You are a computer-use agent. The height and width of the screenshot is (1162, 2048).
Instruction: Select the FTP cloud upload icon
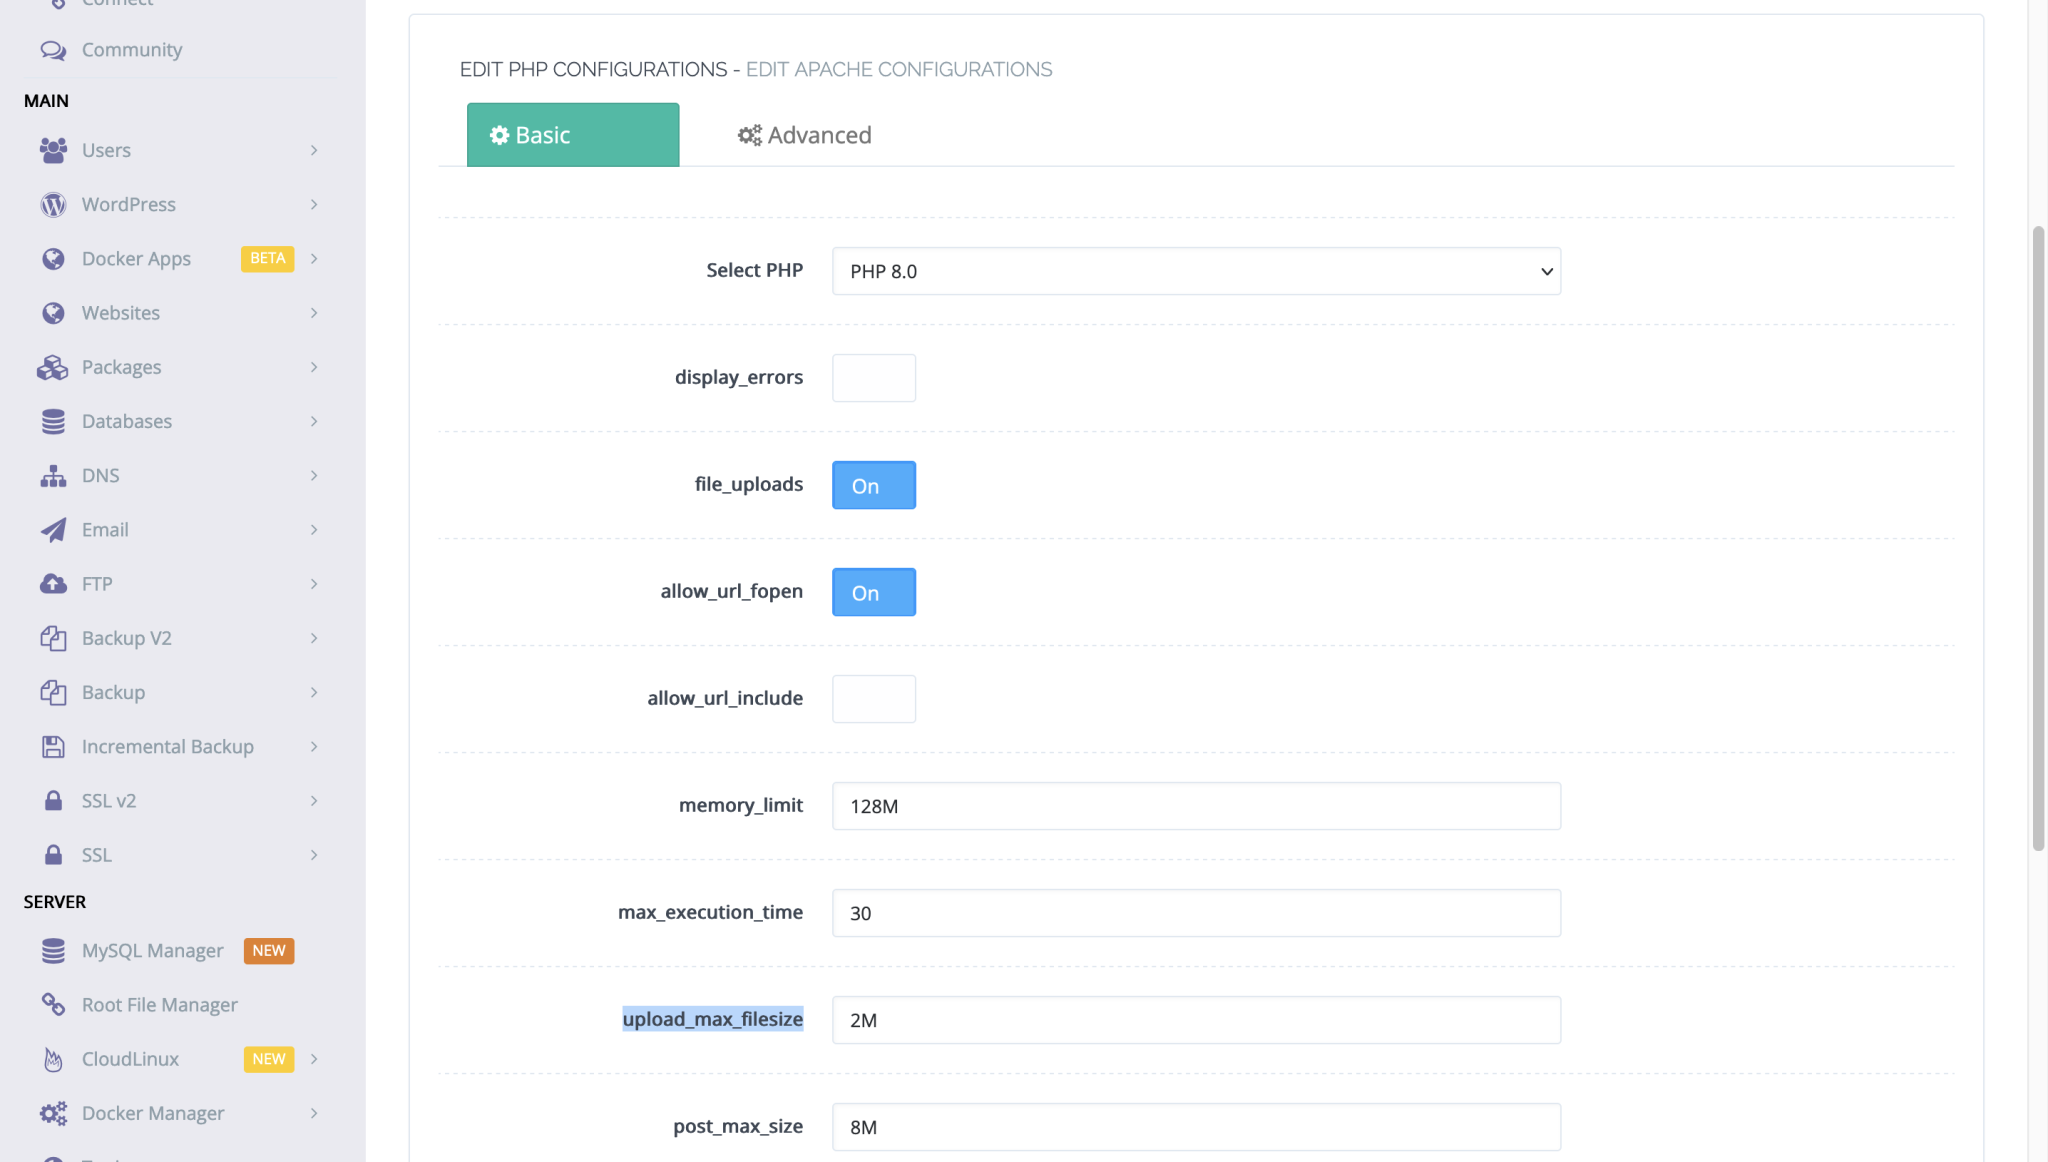[x=53, y=583]
